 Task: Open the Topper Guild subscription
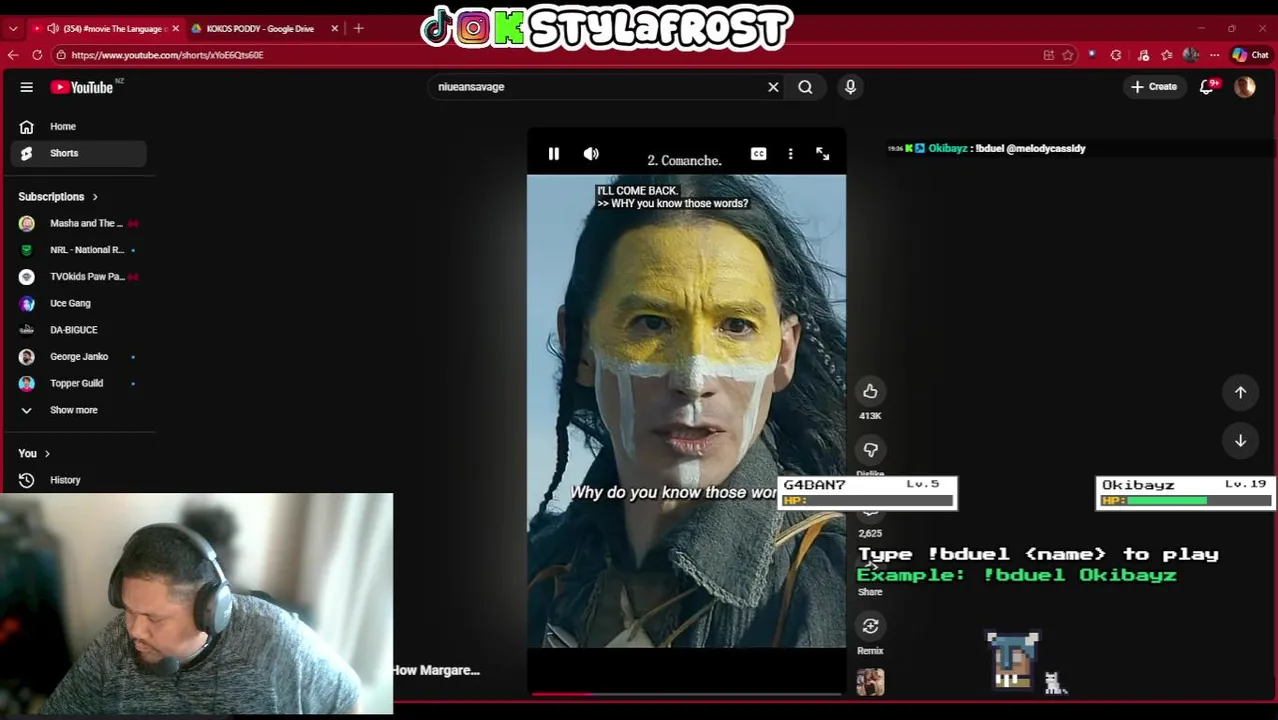(80, 383)
